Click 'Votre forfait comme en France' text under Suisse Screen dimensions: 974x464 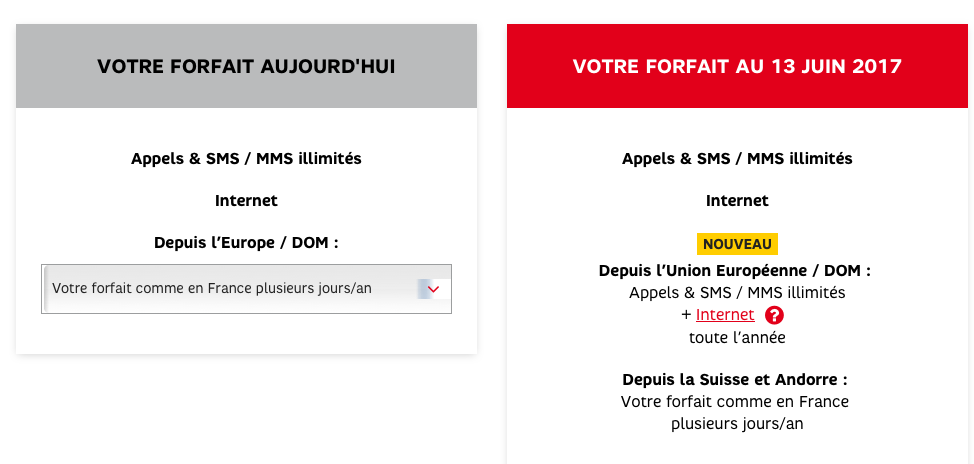click(735, 402)
